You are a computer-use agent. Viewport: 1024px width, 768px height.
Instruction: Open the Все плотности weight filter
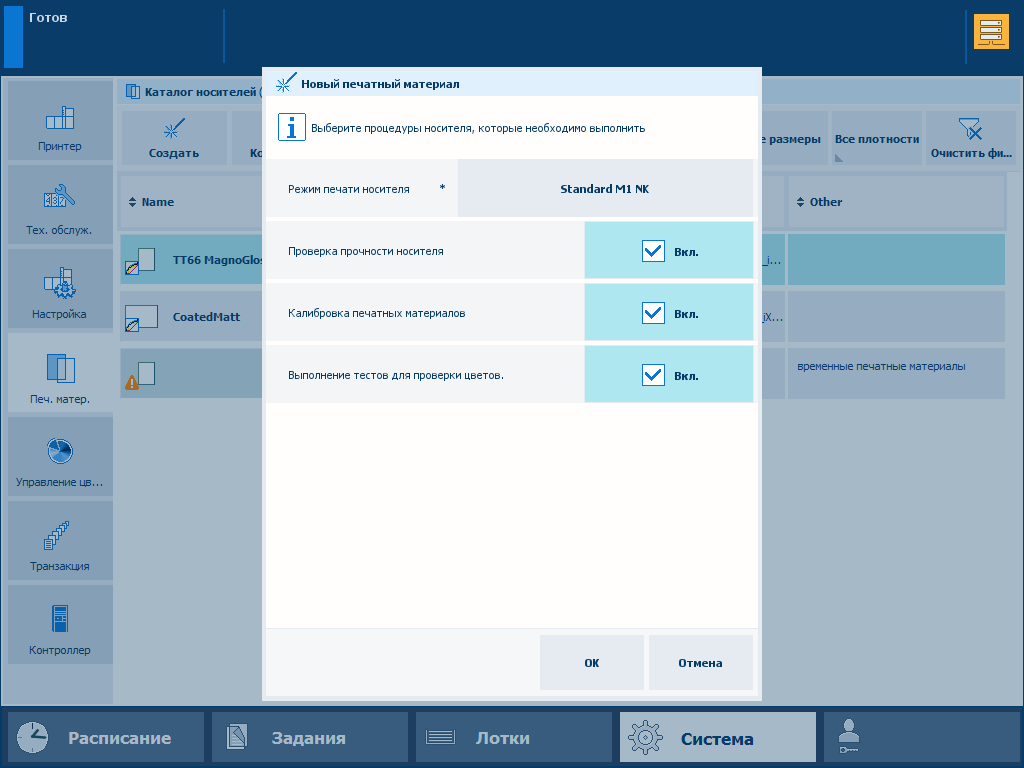point(876,138)
